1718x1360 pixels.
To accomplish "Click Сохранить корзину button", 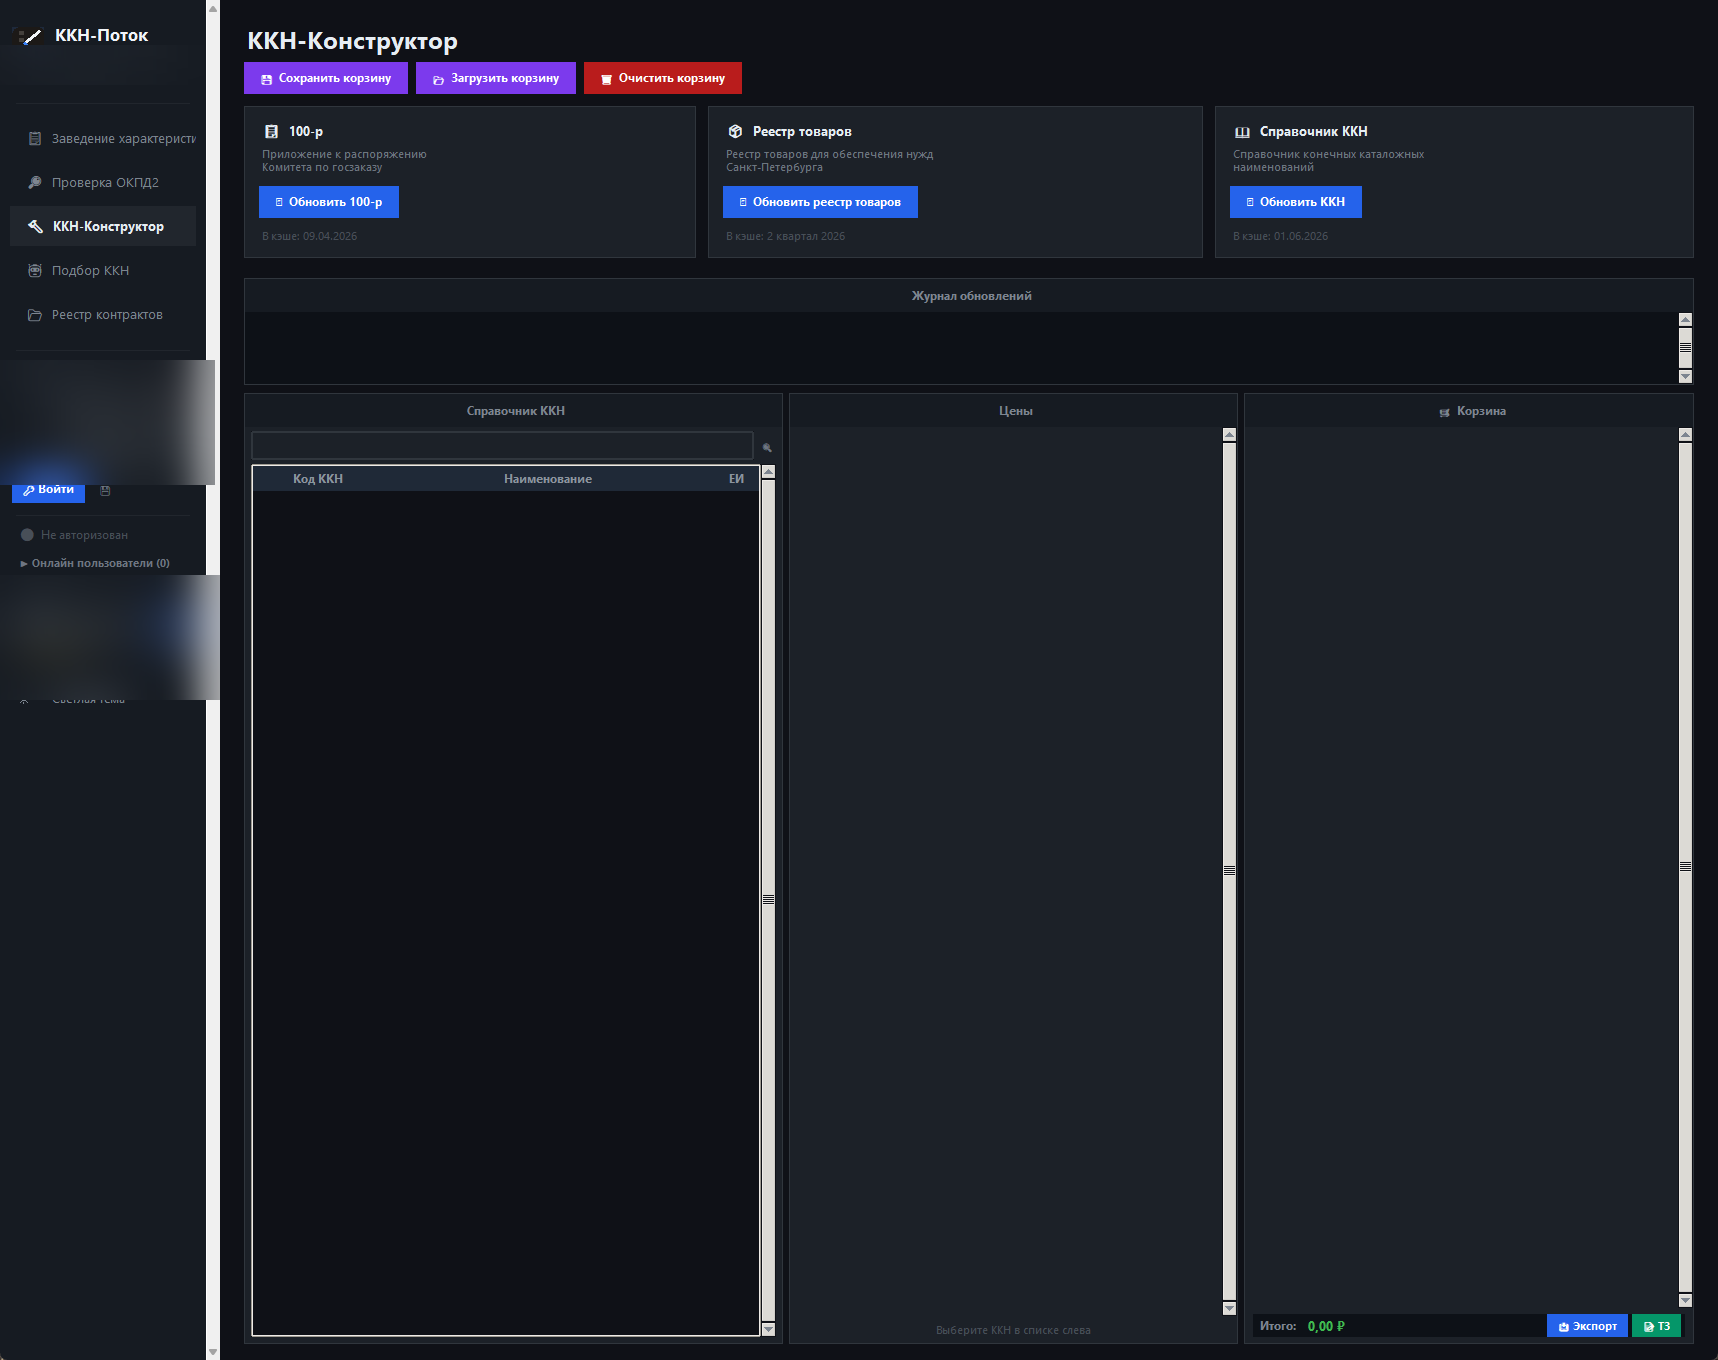I will [x=326, y=78].
